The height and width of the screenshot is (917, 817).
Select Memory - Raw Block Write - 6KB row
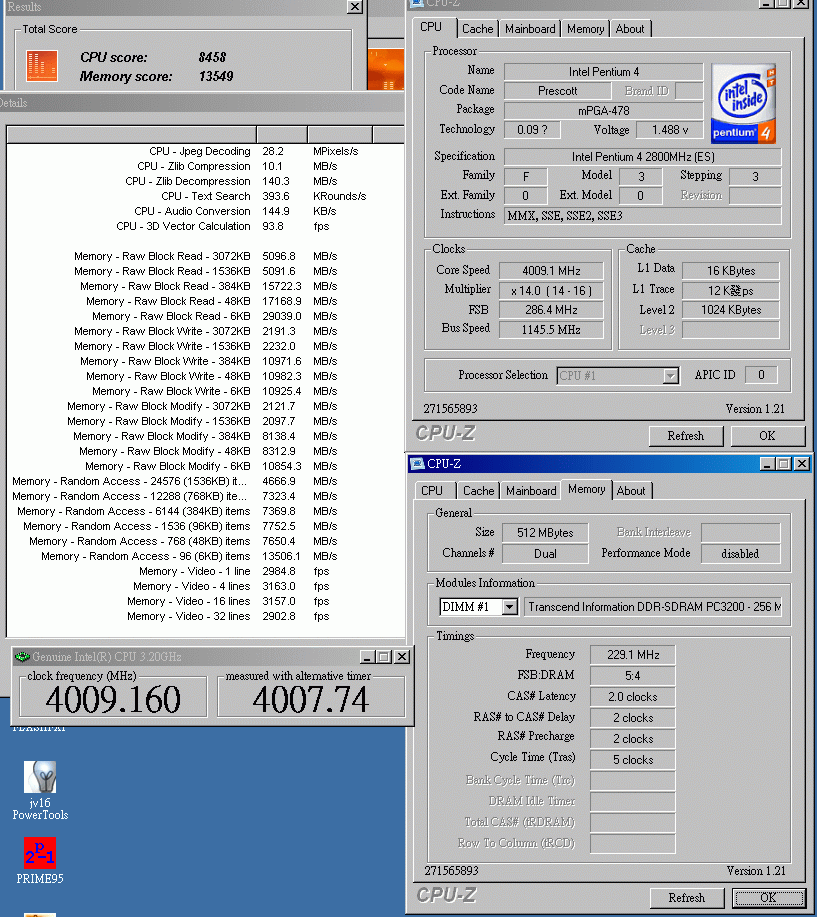[x=205, y=391]
